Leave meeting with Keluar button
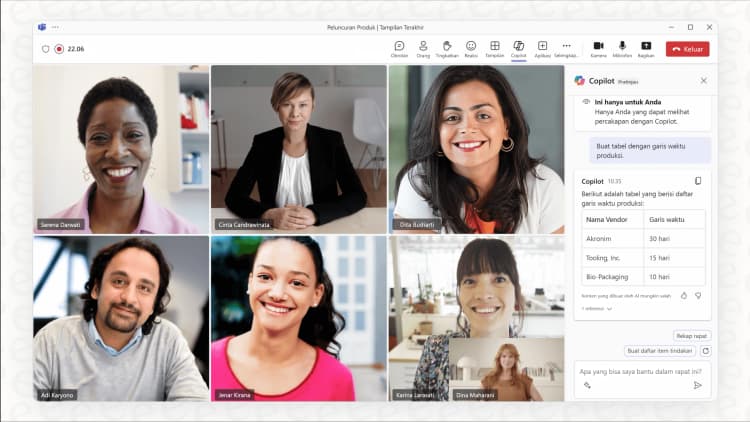This screenshot has height=422, width=750. pyautogui.click(x=687, y=49)
